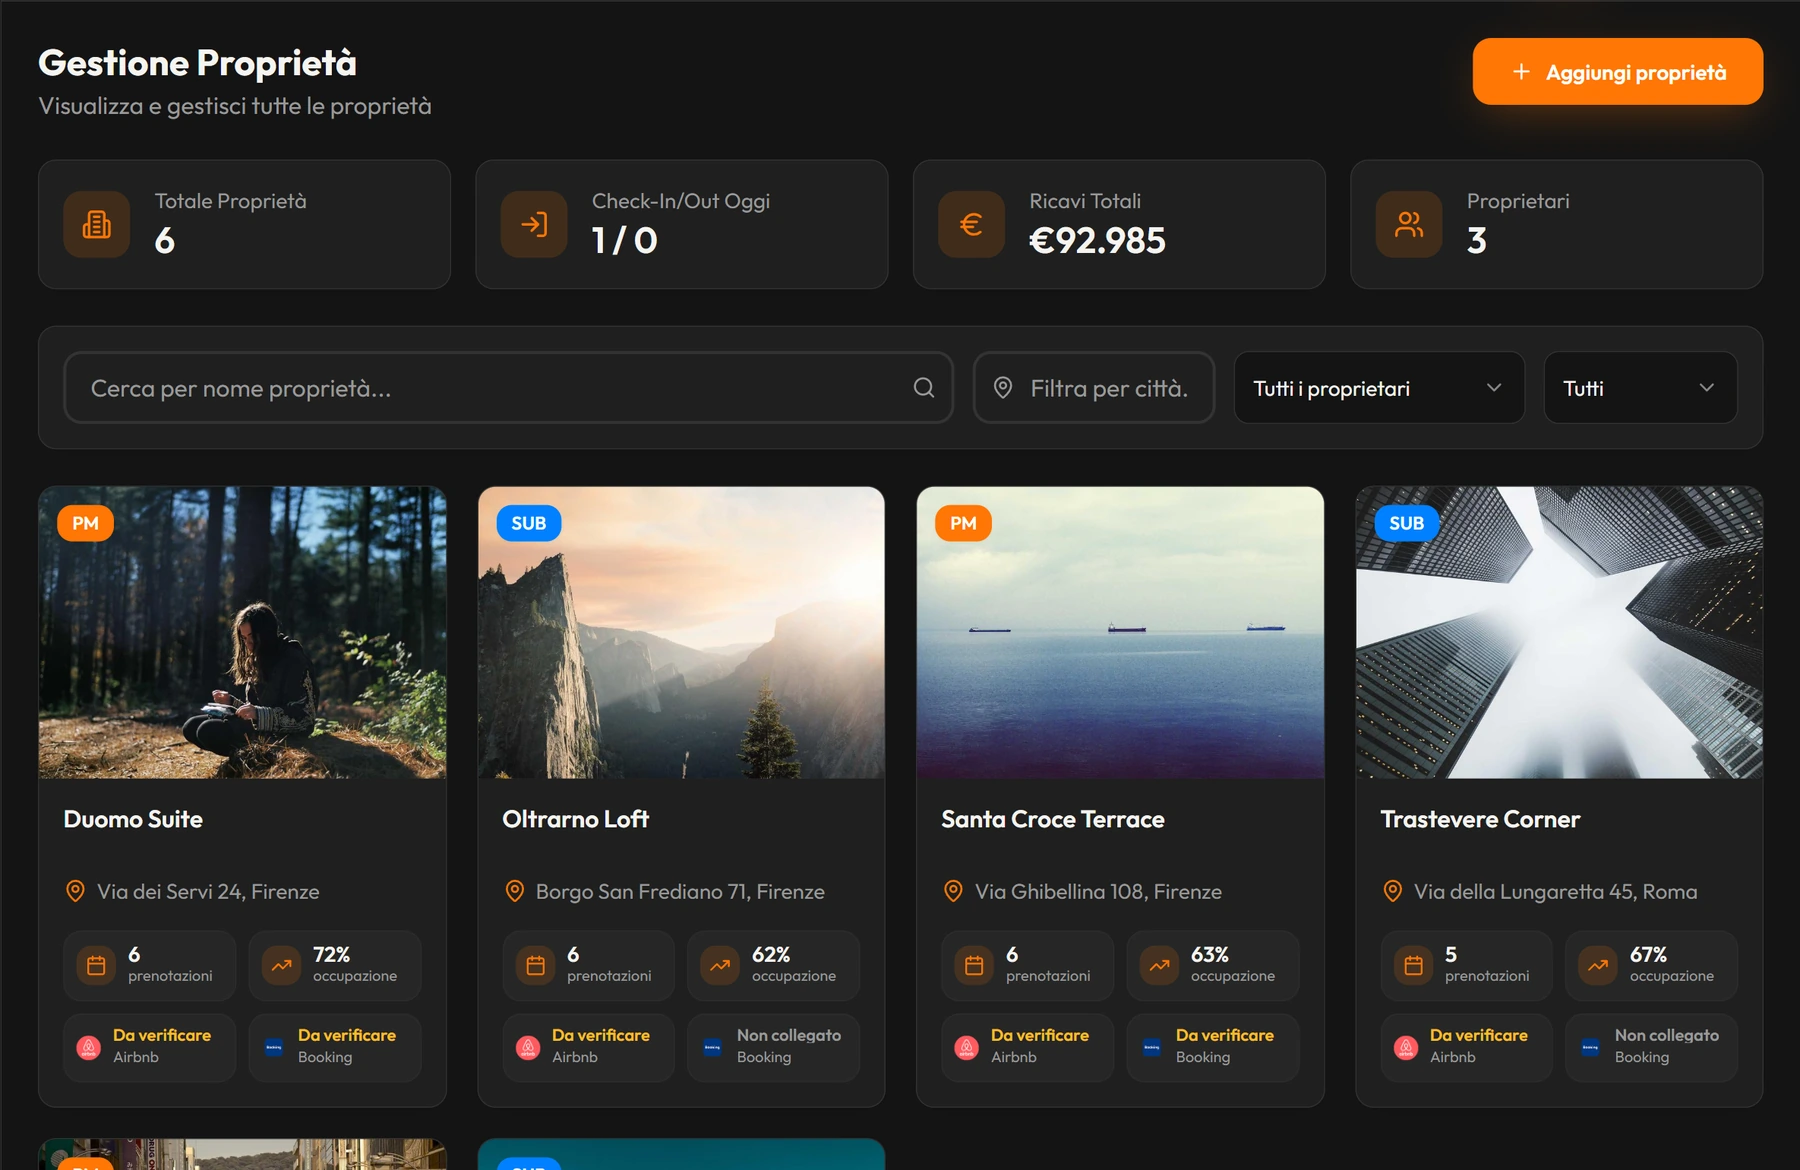This screenshot has width=1800, height=1170.
Task: Open the Tutti status dropdown
Action: click(x=1640, y=388)
